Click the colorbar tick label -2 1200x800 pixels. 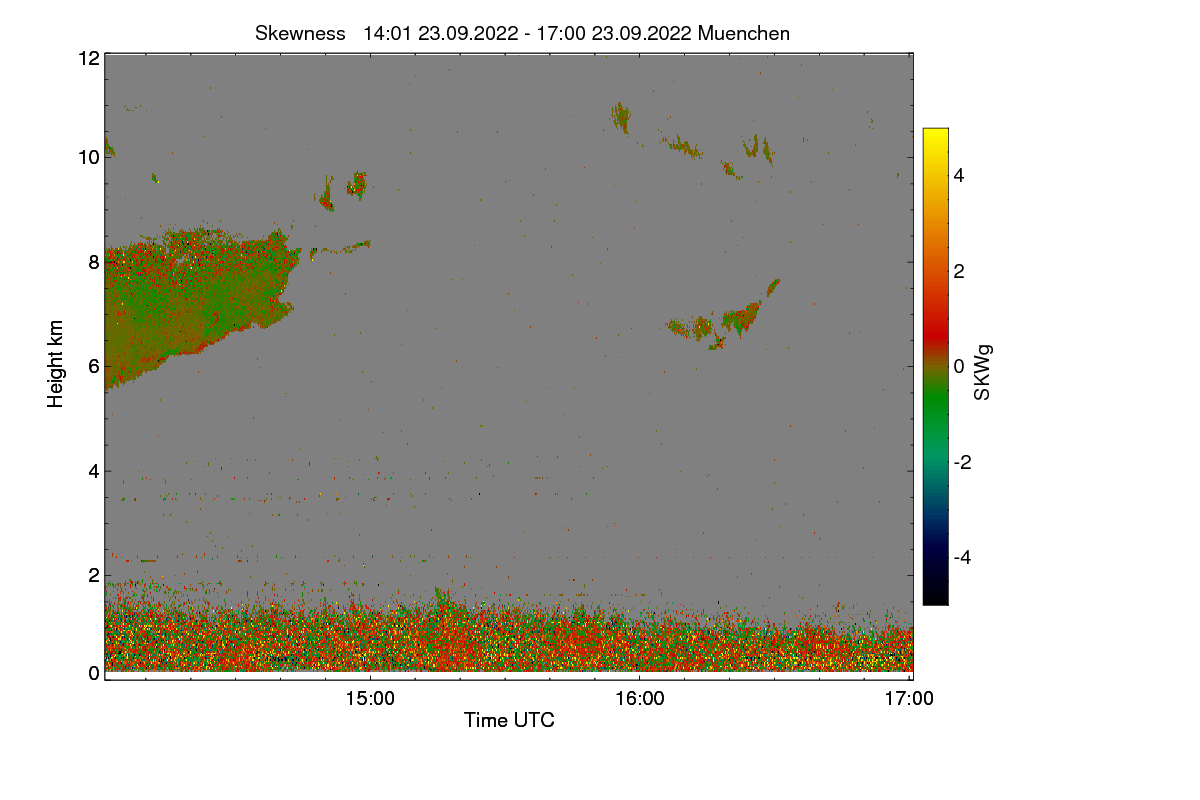[x=964, y=462]
